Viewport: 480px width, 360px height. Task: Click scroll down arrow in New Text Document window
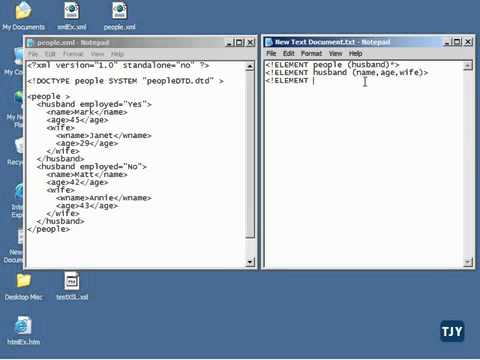tap(468, 262)
